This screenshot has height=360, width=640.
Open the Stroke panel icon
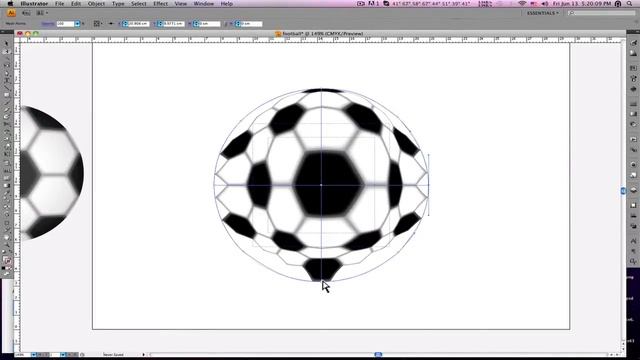point(633,104)
